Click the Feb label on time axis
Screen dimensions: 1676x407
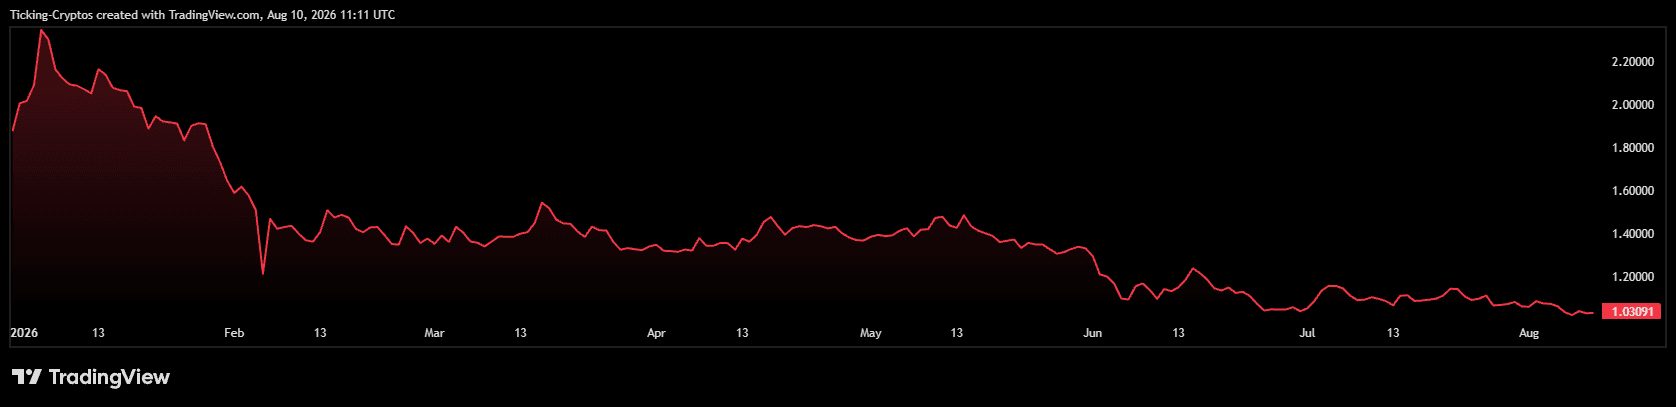click(234, 333)
